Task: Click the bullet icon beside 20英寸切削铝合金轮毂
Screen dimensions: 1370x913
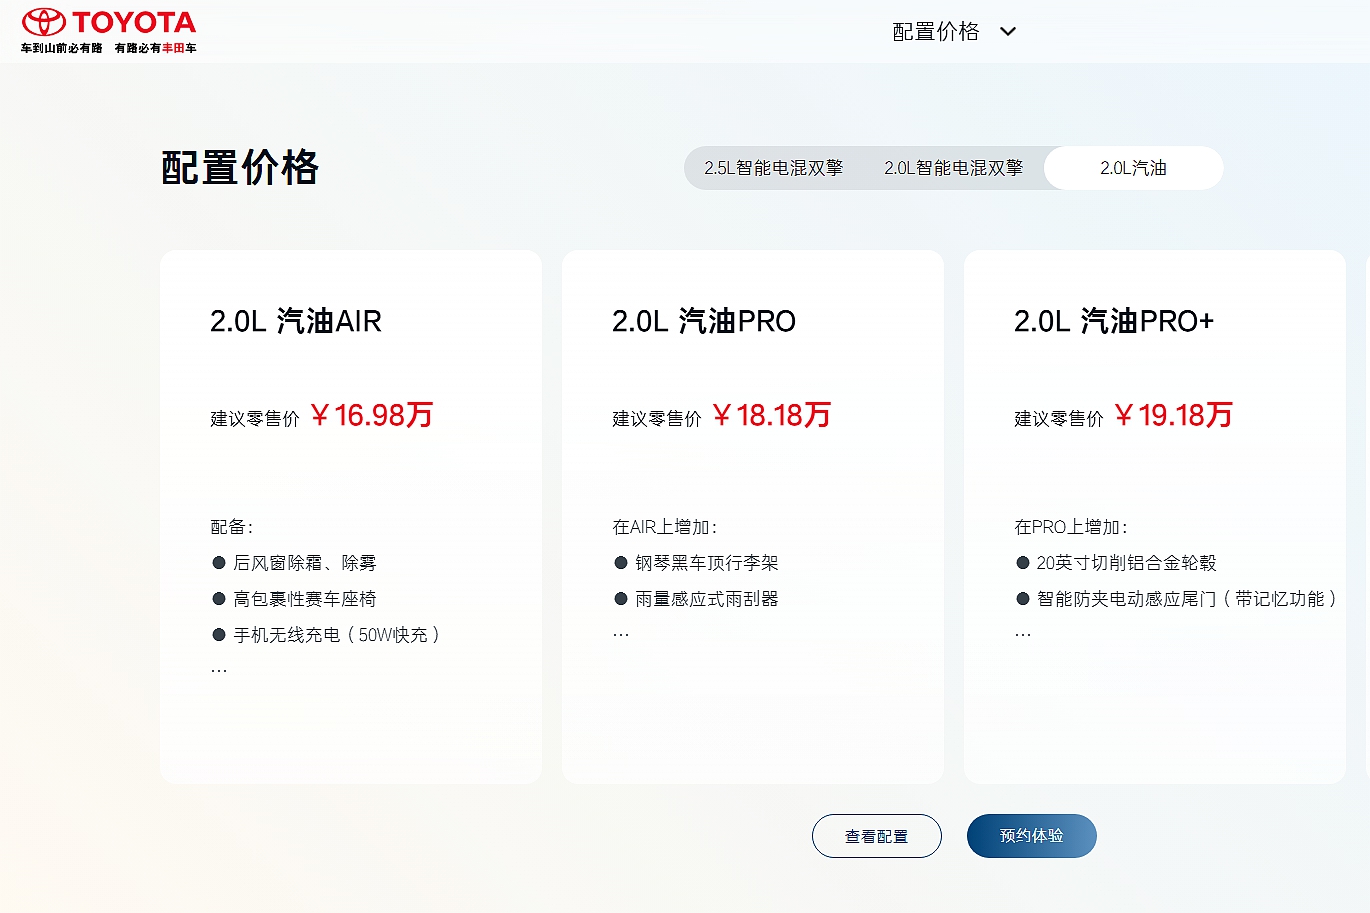Action: click(1023, 563)
